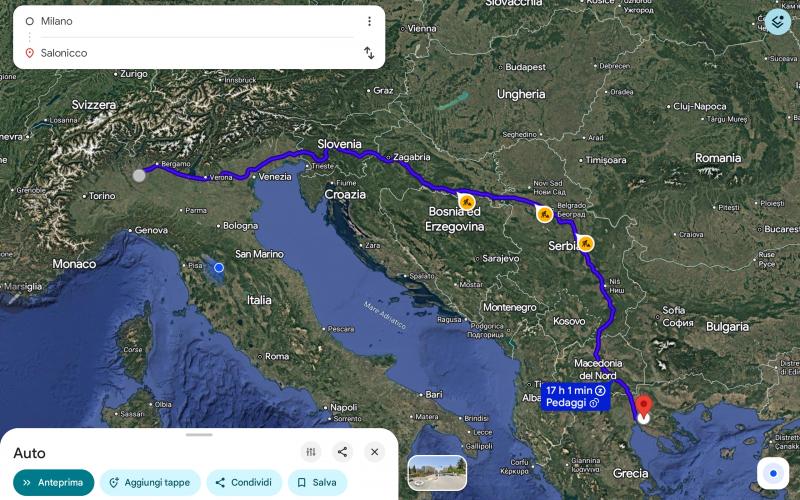This screenshot has width=800, height=500.
Task: Click the Roma city label
Action: [x=277, y=356]
